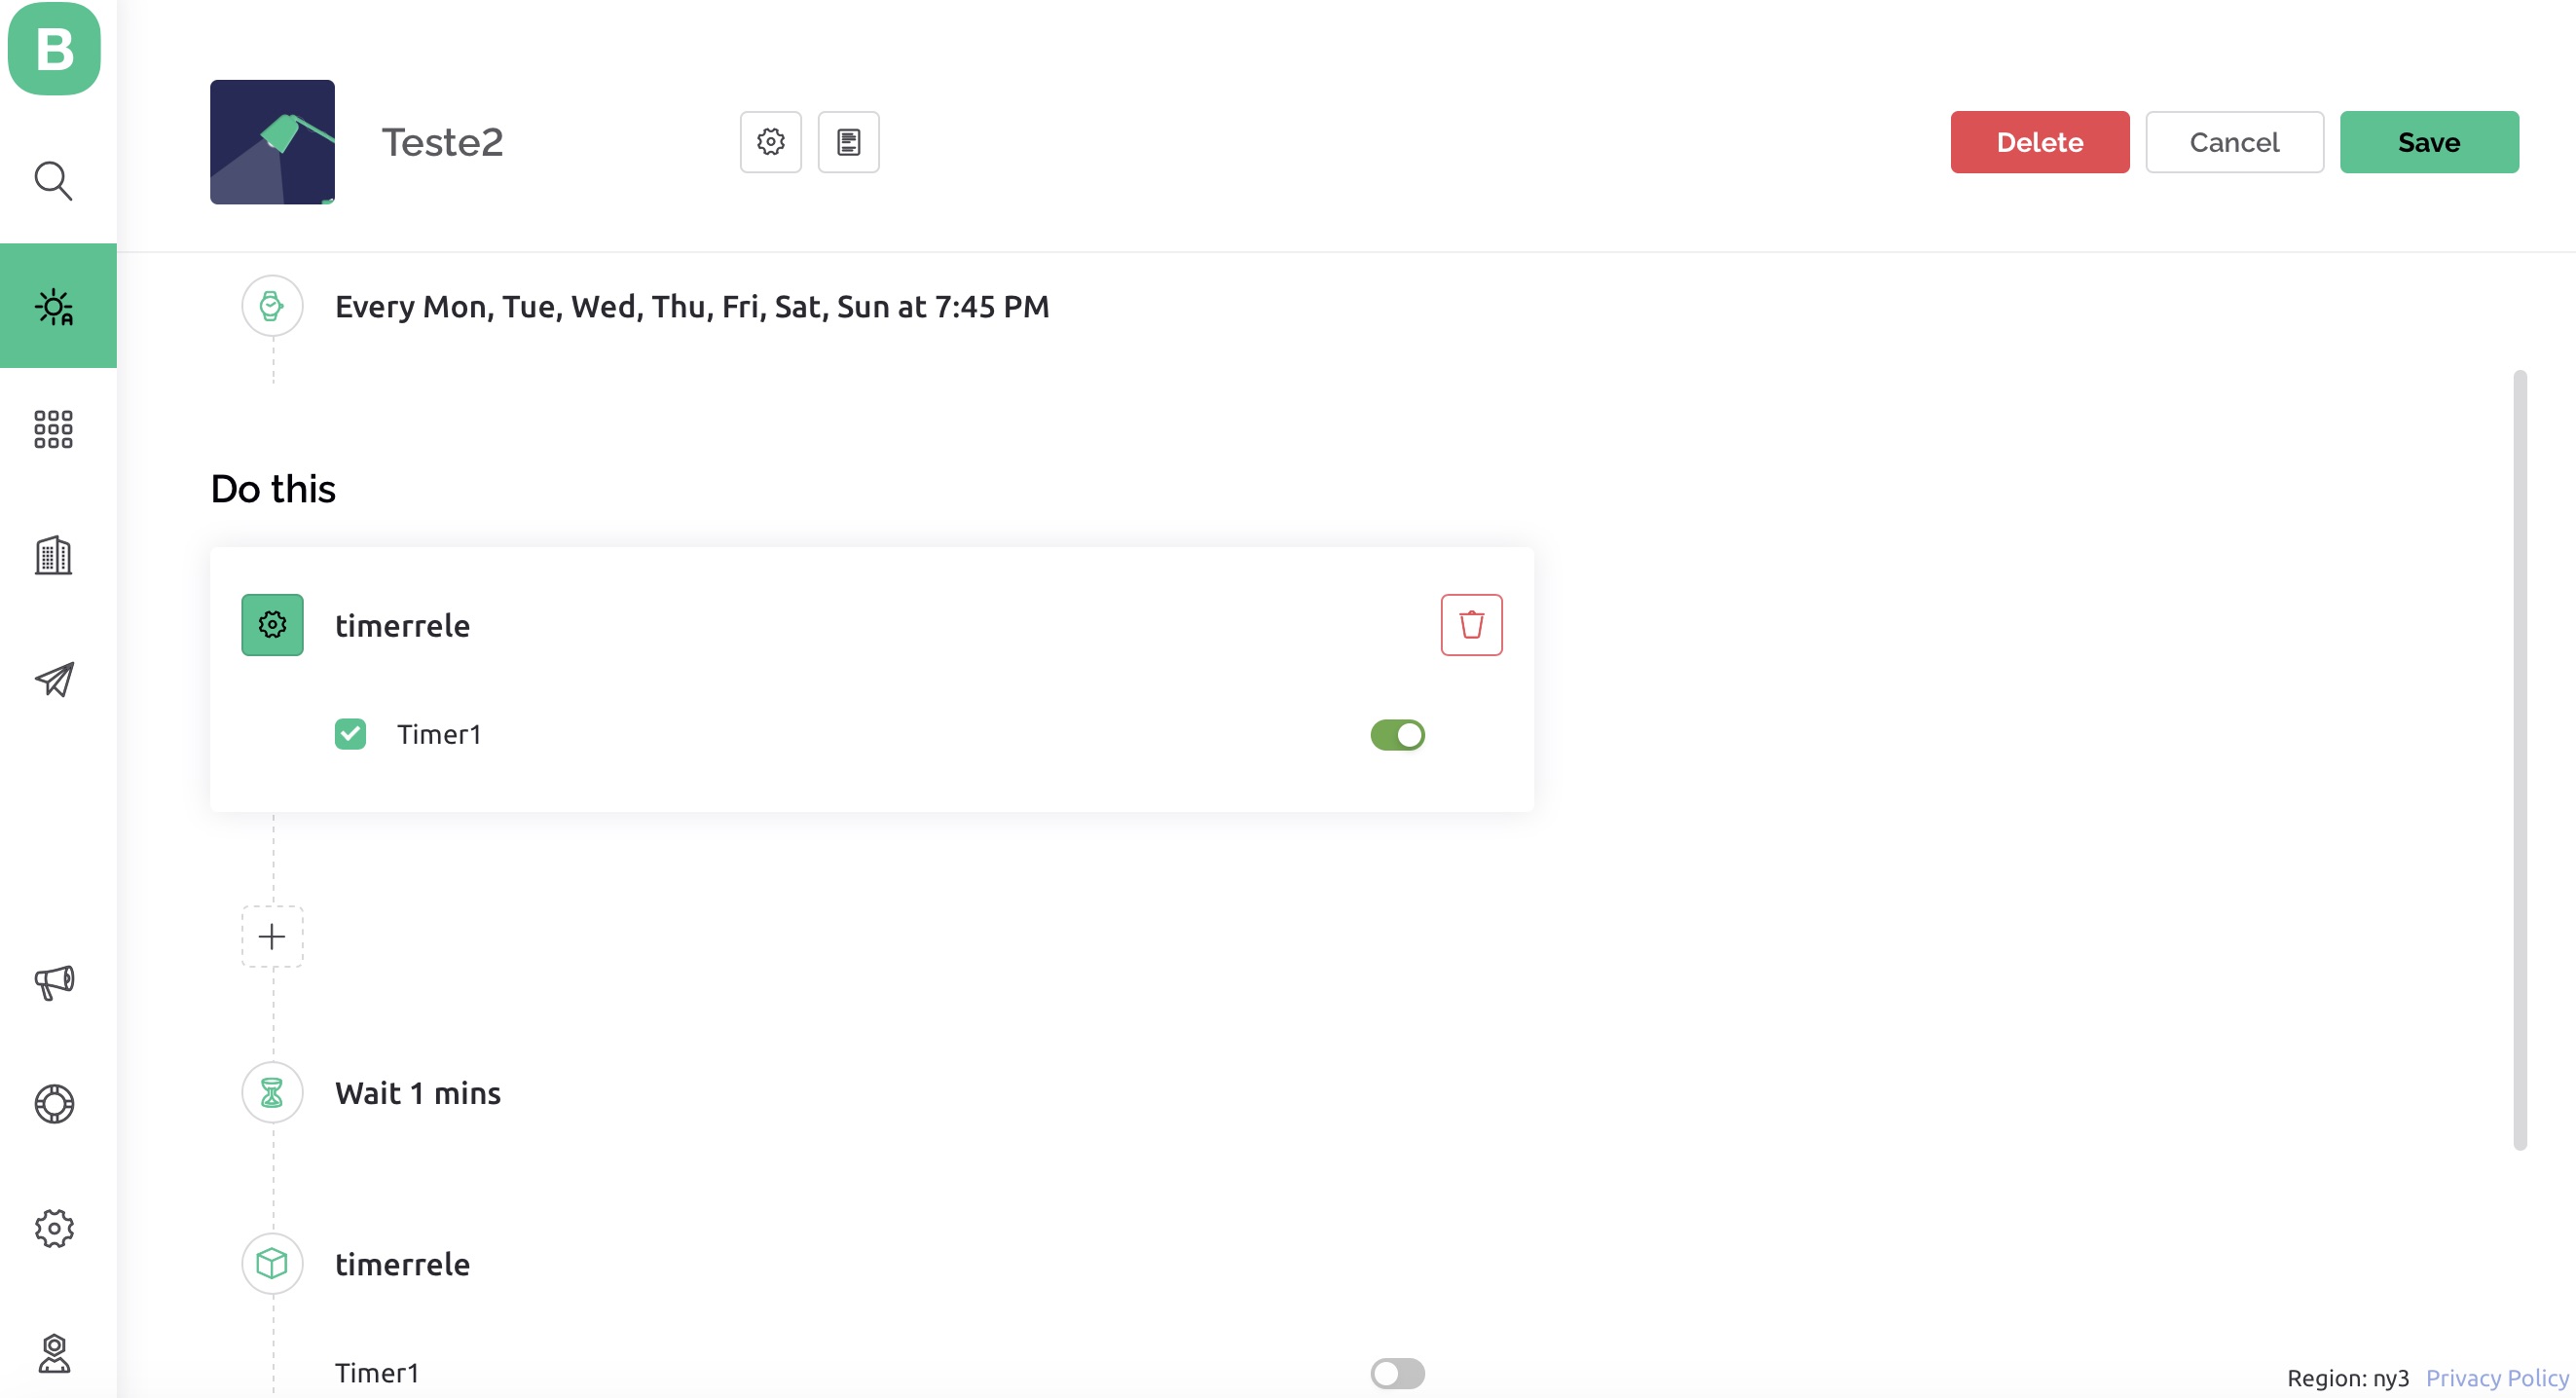Turn off the green Timer1 switch

pos(1397,735)
